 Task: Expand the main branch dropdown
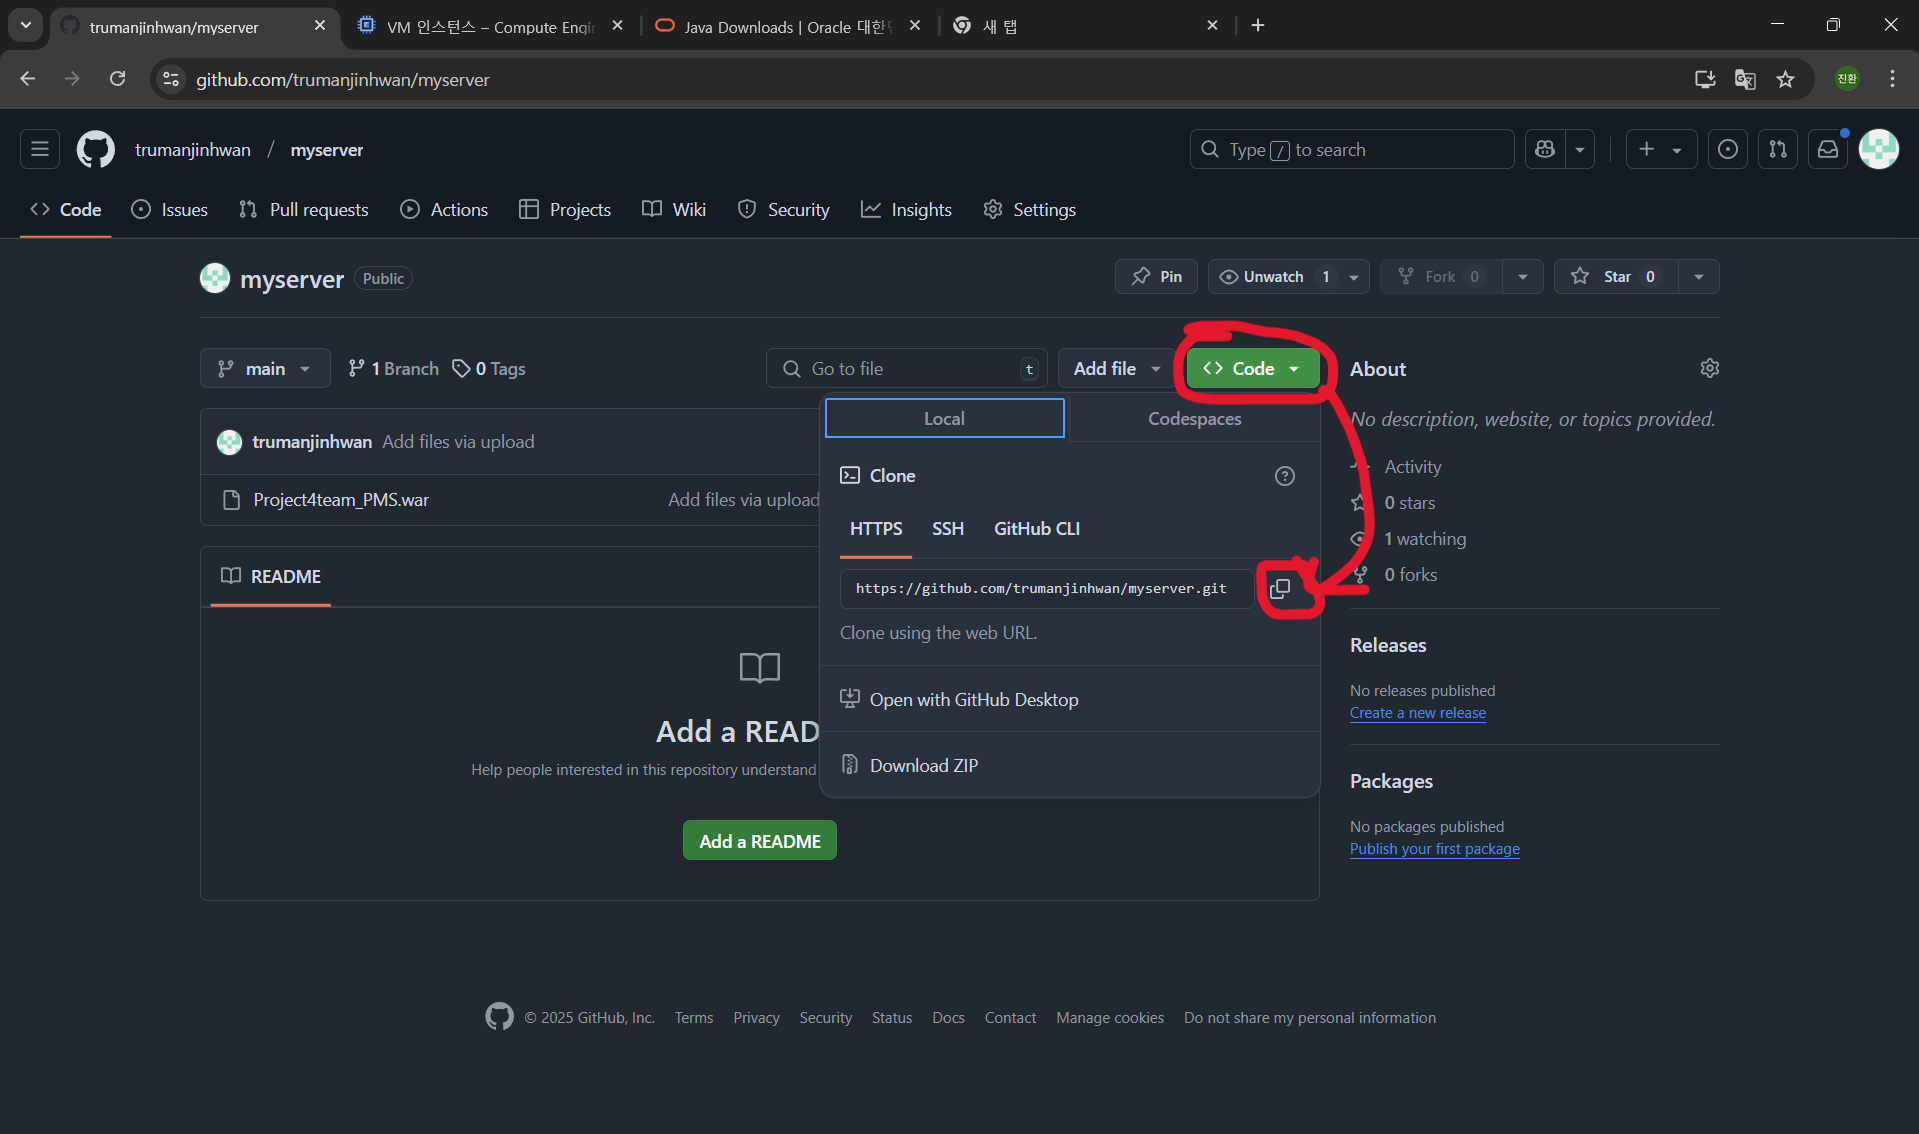pos(265,369)
